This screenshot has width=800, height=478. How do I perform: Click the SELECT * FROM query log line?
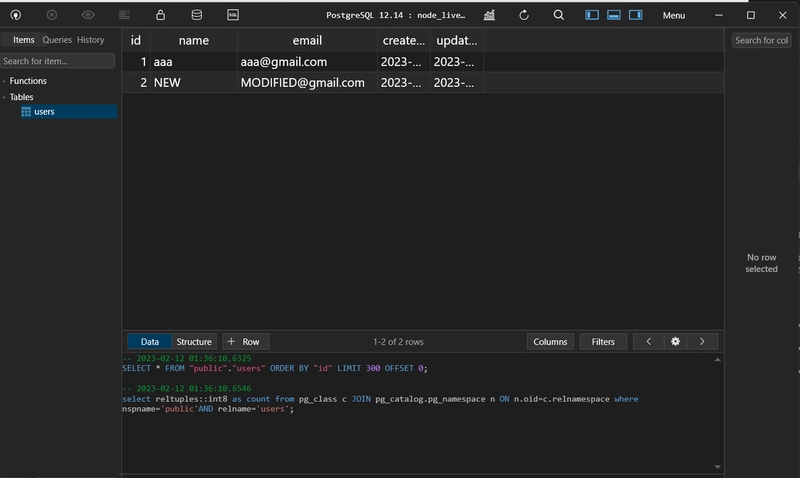274,368
